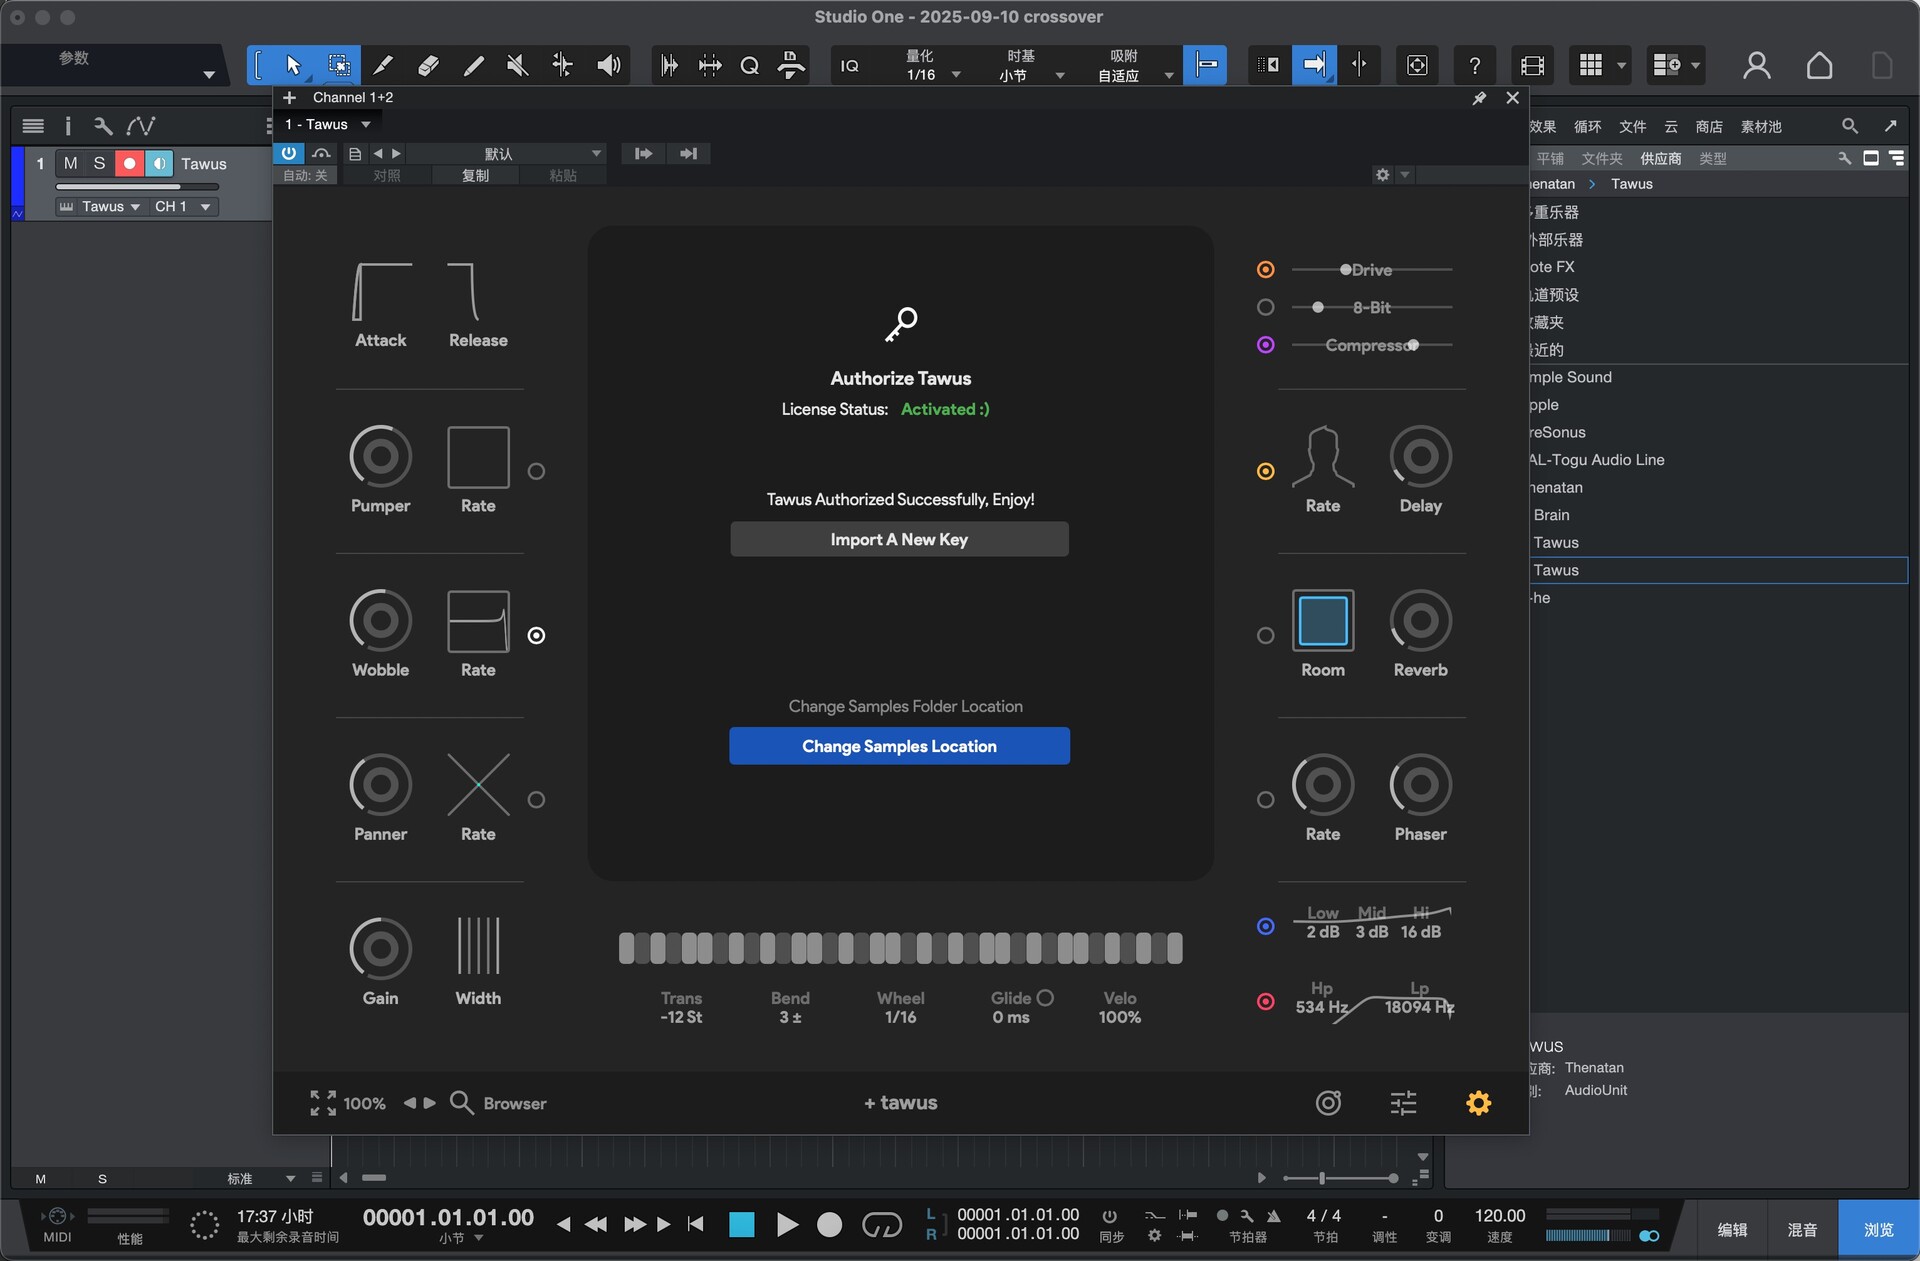Open the video player icon
This screenshot has width=1920, height=1261.
[1532, 65]
